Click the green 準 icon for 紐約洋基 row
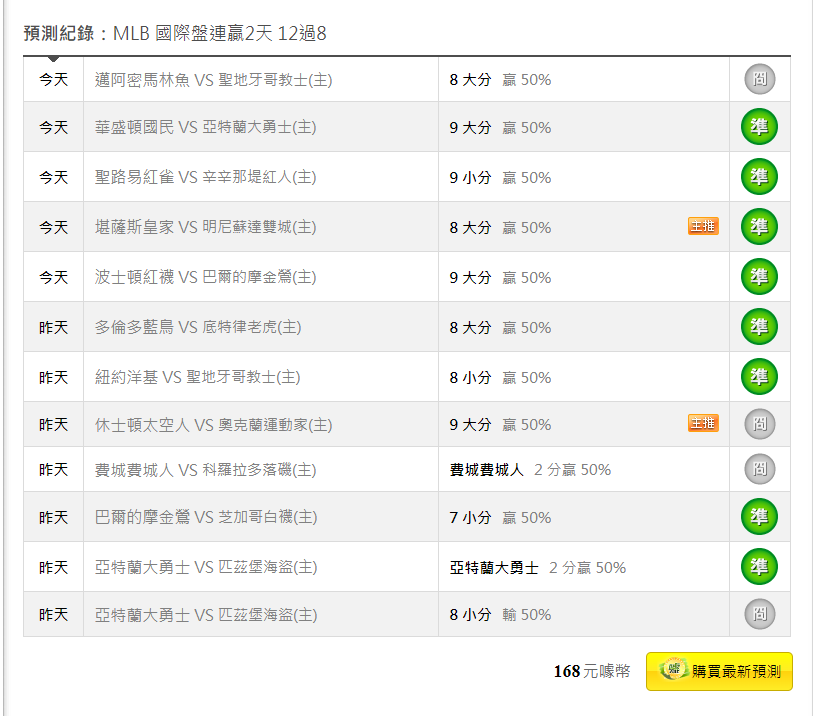The width and height of the screenshot is (814, 716). (759, 376)
